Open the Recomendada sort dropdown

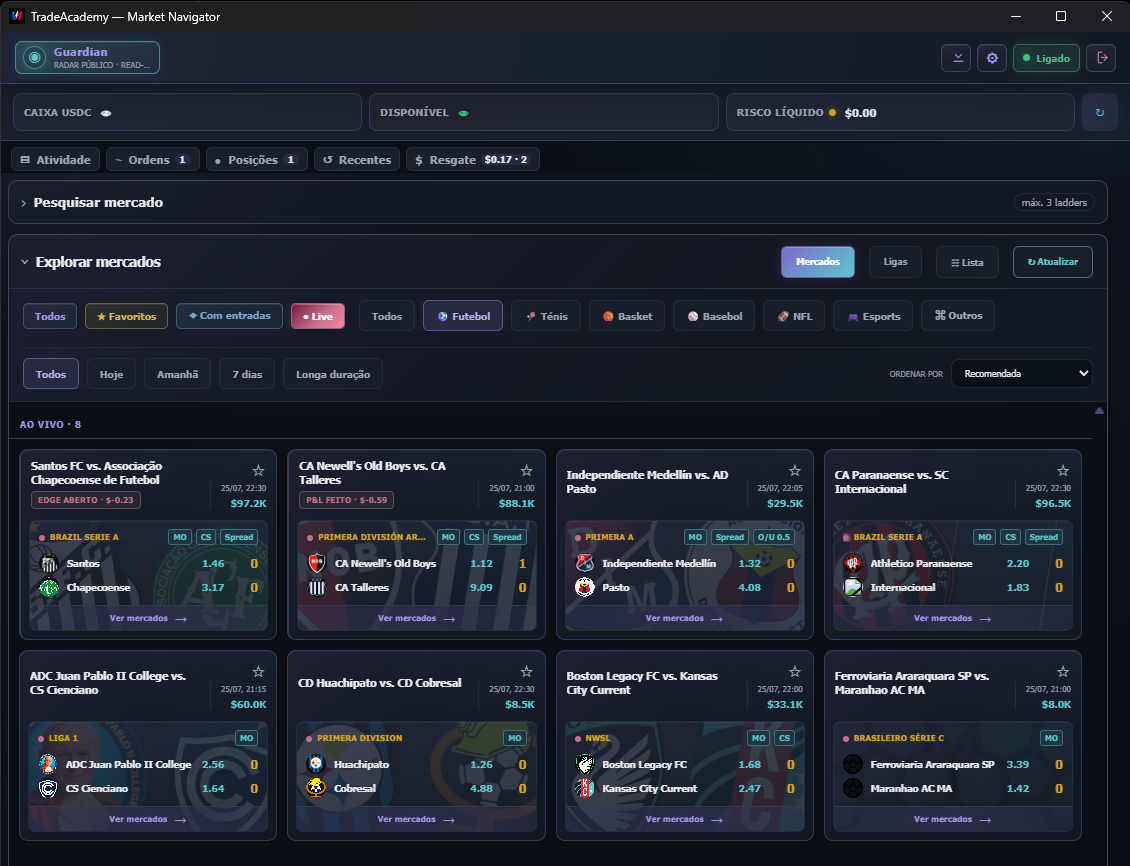pos(1021,373)
